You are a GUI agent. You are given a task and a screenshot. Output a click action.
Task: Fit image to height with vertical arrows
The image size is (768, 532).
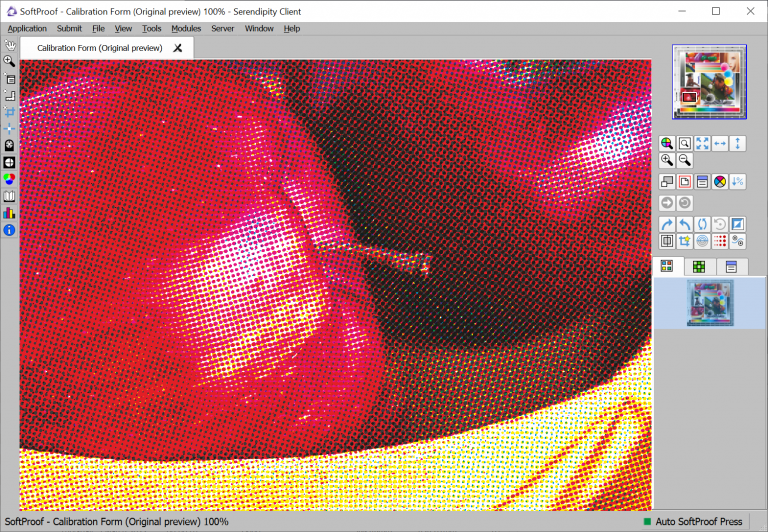pyautogui.click(x=737, y=143)
